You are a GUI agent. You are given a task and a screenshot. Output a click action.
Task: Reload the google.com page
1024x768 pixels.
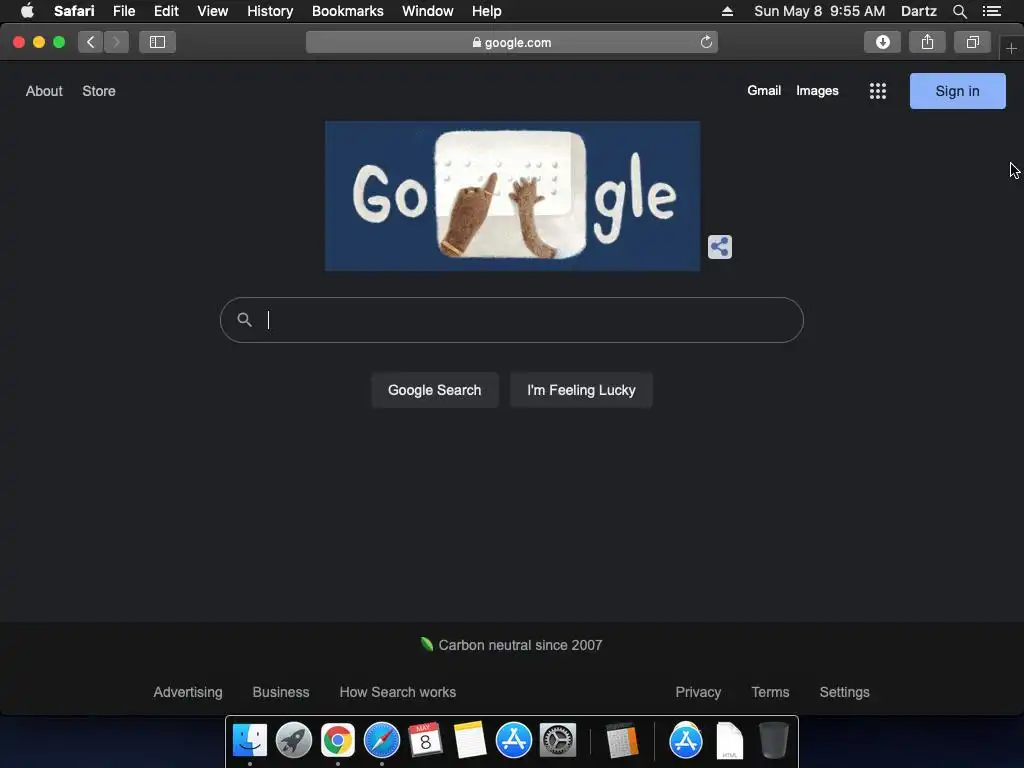point(706,42)
